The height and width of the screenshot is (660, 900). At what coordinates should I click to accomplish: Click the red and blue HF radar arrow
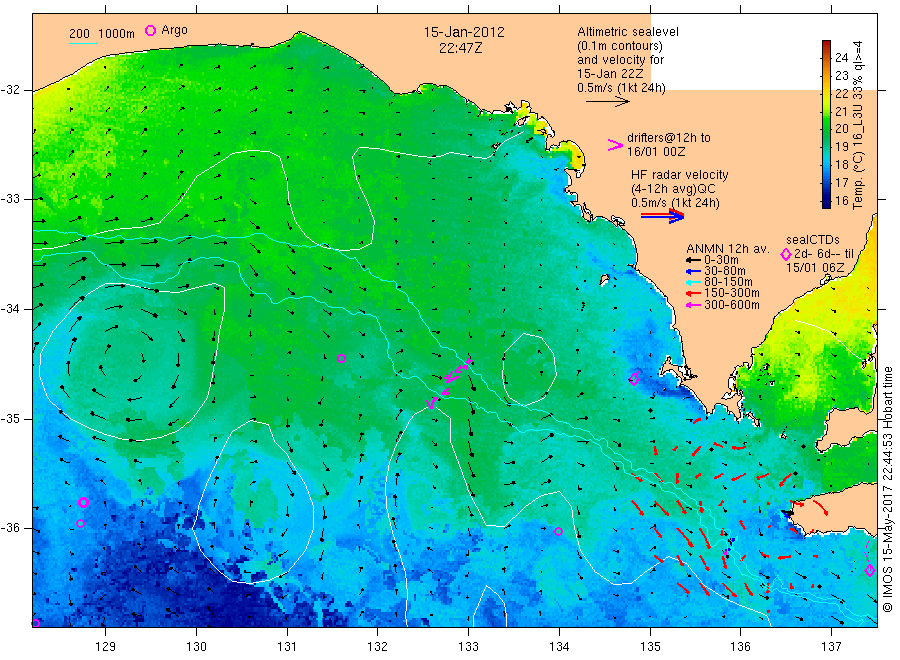point(662,216)
